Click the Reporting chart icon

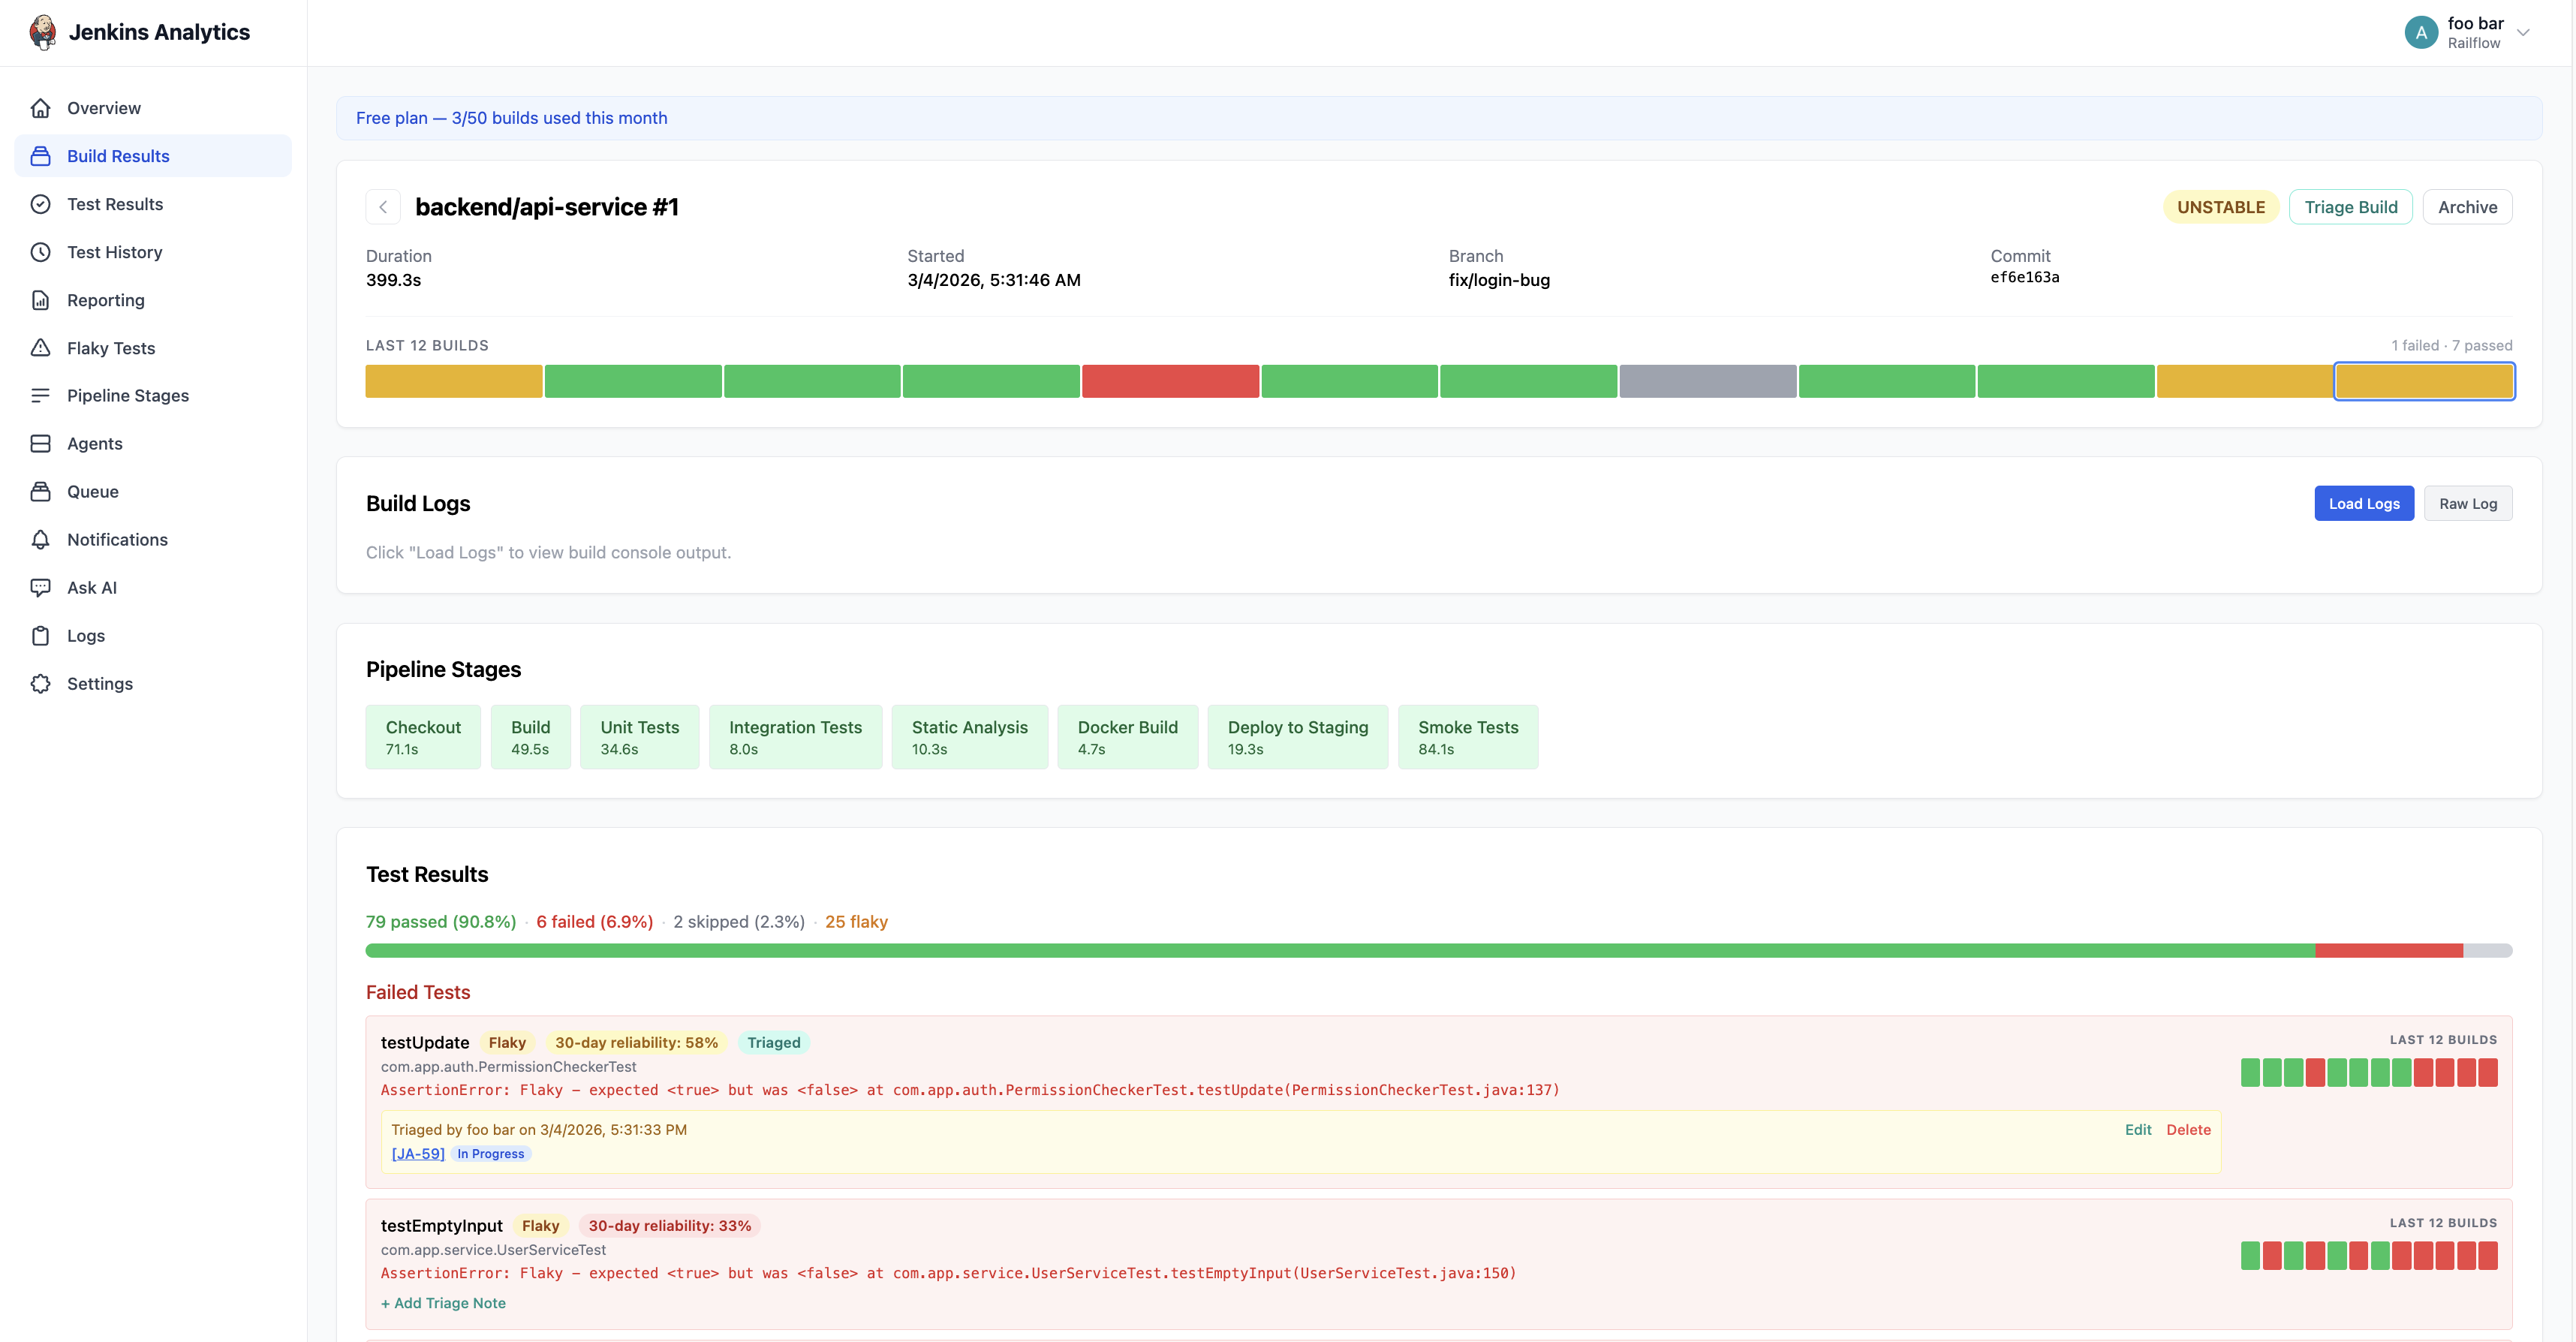(x=40, y=300)
